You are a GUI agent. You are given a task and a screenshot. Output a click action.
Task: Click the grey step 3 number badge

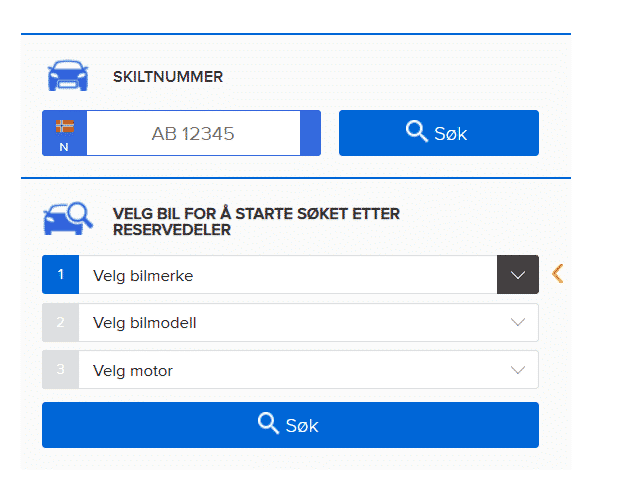[60, 370]
